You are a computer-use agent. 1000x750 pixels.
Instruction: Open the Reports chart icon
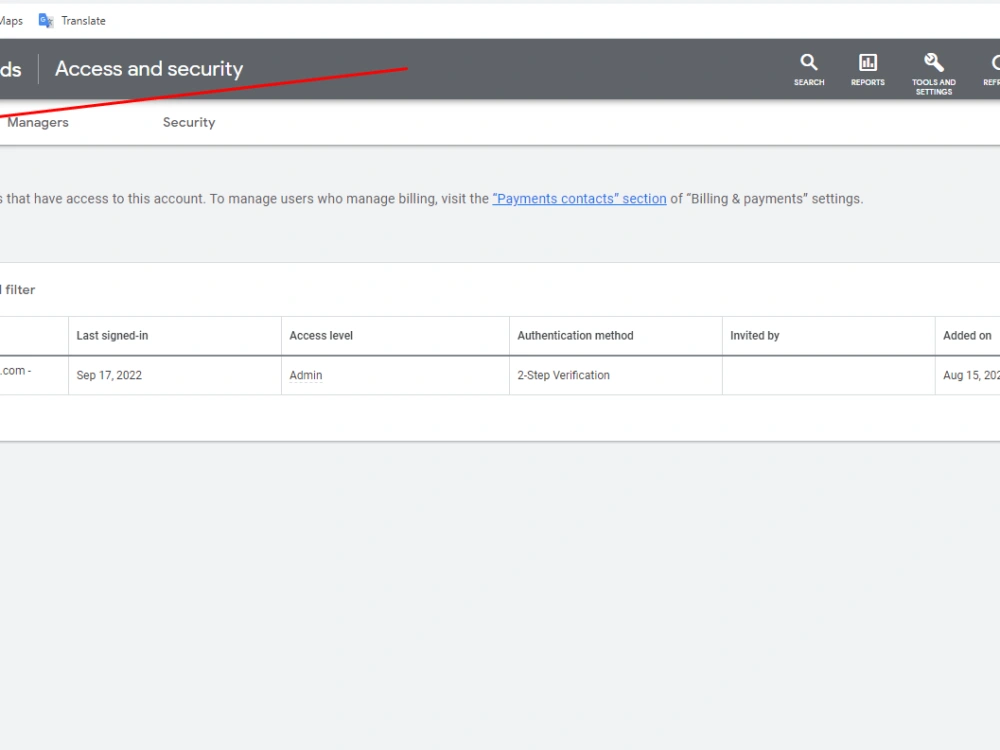pyautogui.click(x=867, y=62)
